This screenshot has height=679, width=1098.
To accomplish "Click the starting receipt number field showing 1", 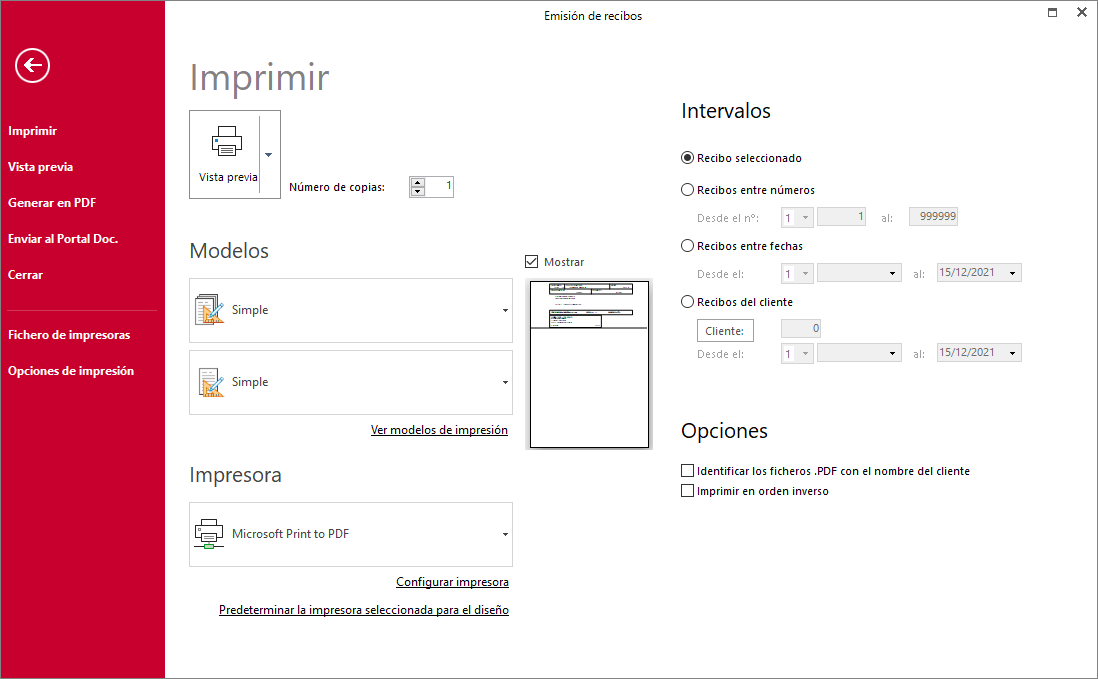I will [842, 217].
